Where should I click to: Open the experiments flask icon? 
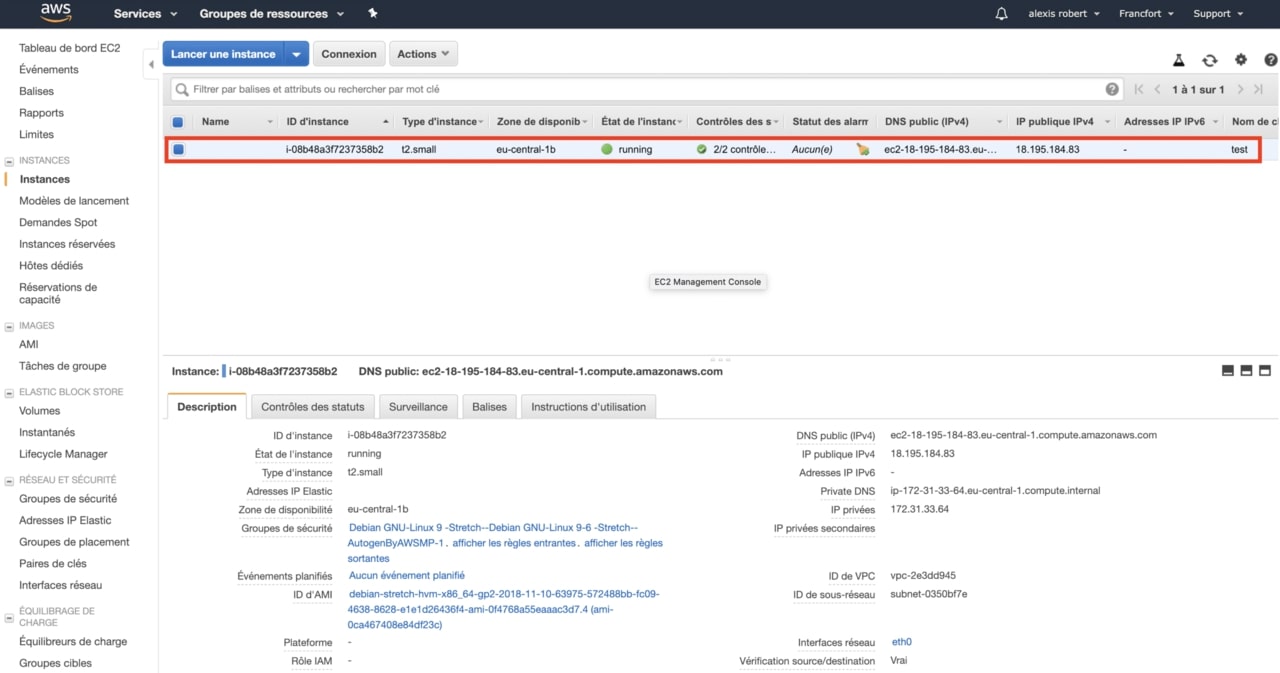[1179, 60]
